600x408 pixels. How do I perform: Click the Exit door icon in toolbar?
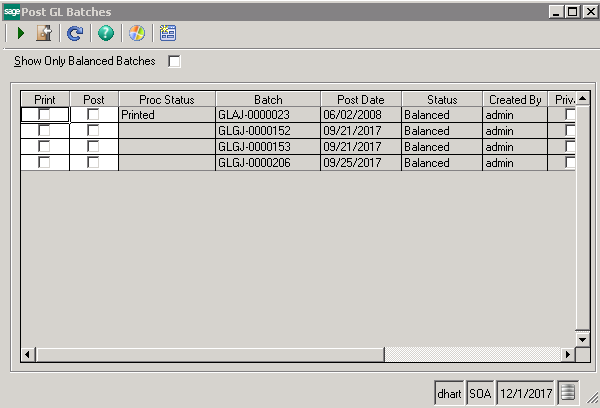[x=43, y=33]
